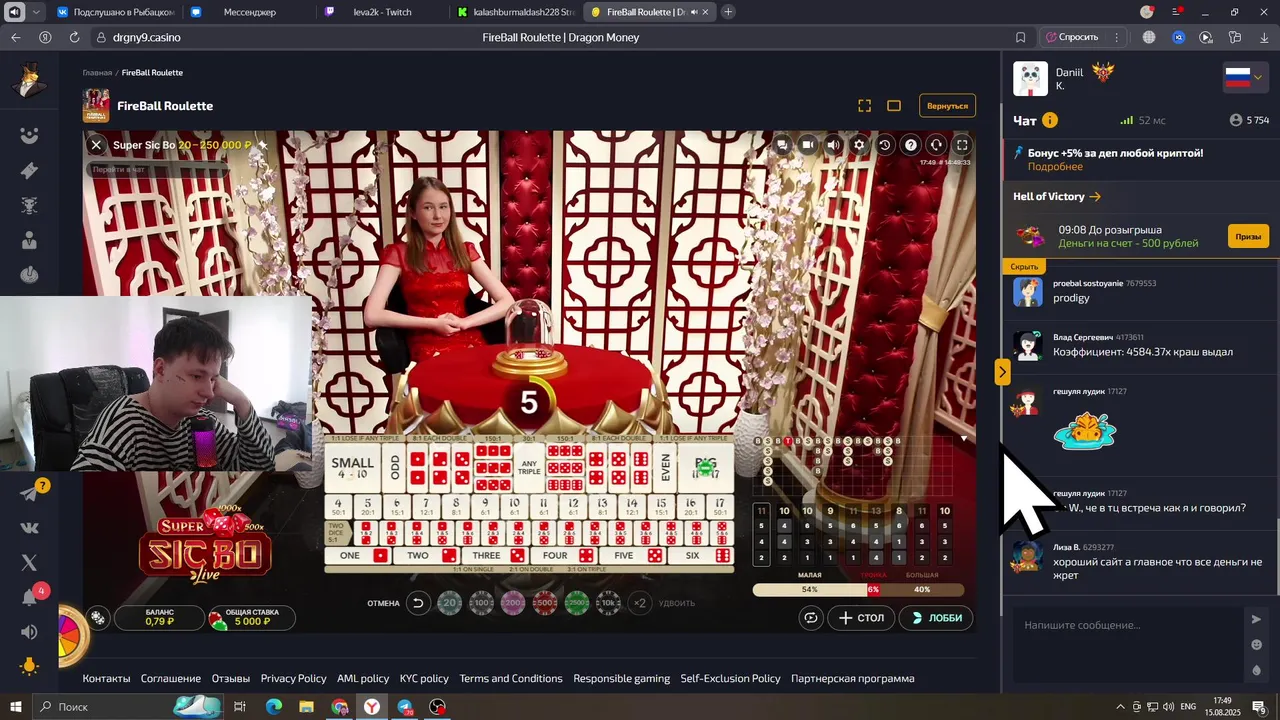
Task: Toggle the video camera icon in game
Action: pos(808,145)
